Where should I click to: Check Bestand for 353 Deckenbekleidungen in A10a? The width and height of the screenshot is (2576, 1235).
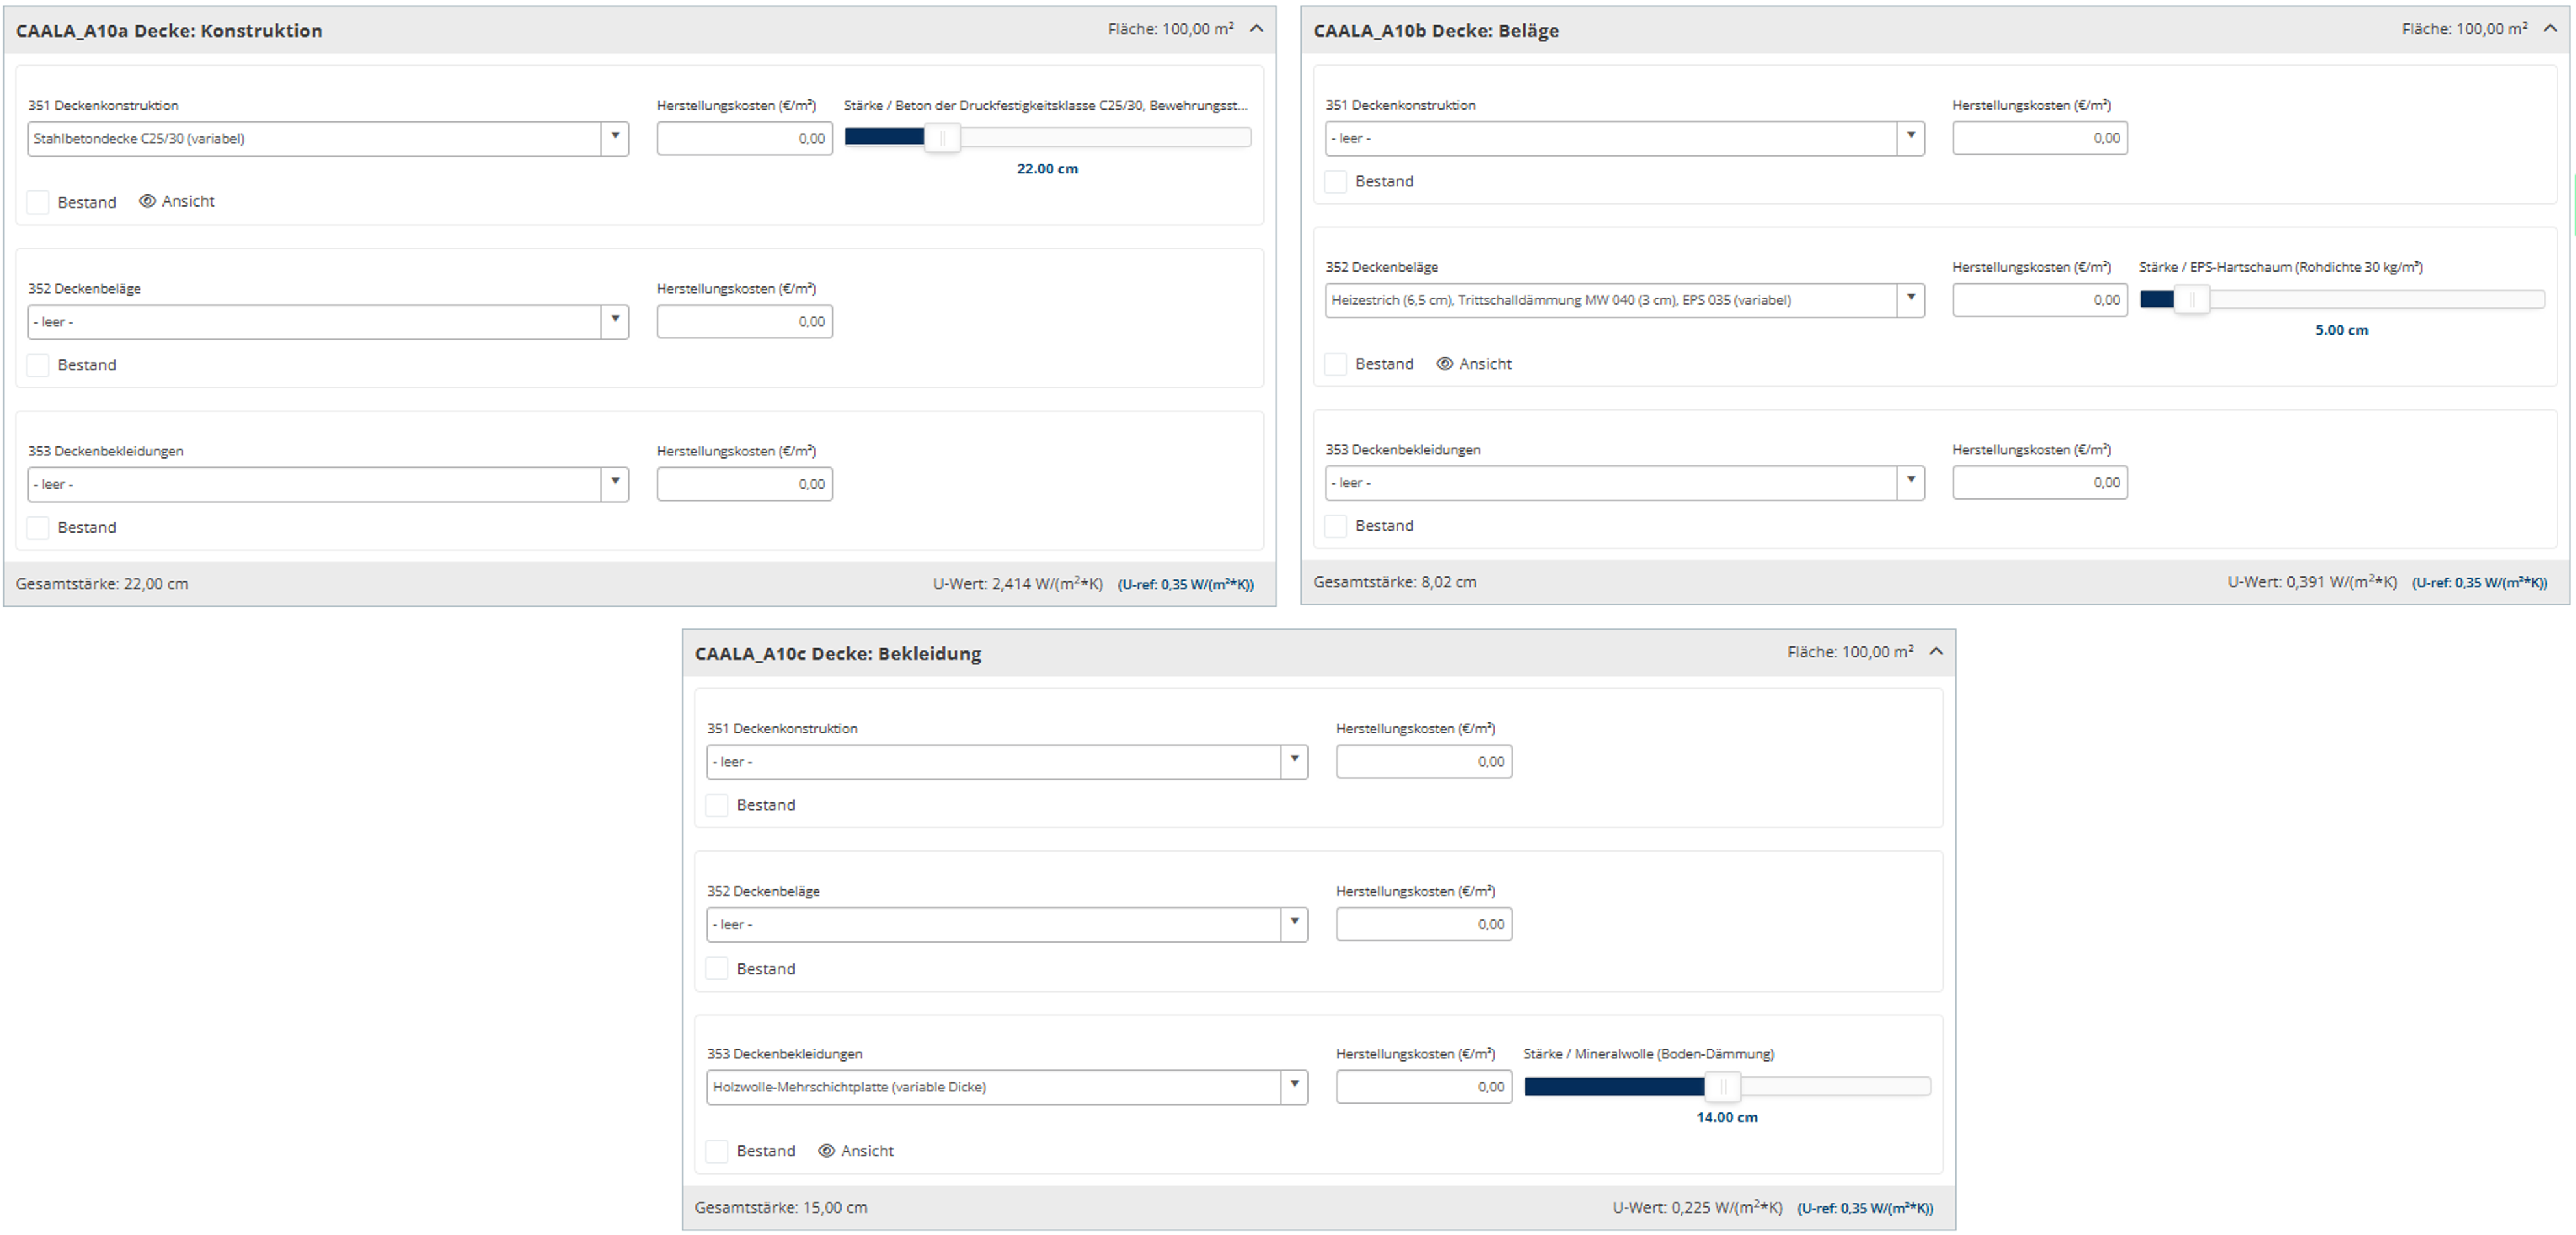(x=38, y=528)
